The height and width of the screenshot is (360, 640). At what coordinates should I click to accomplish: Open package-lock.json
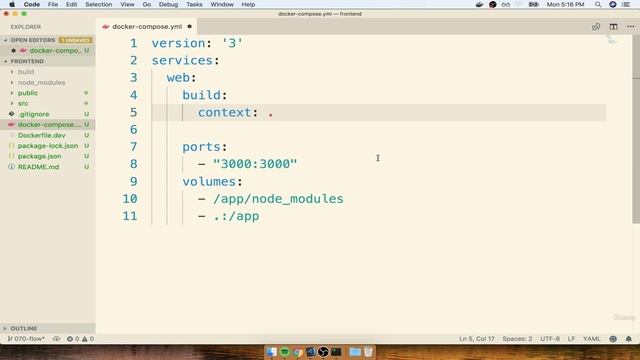[x=48, y=146]
